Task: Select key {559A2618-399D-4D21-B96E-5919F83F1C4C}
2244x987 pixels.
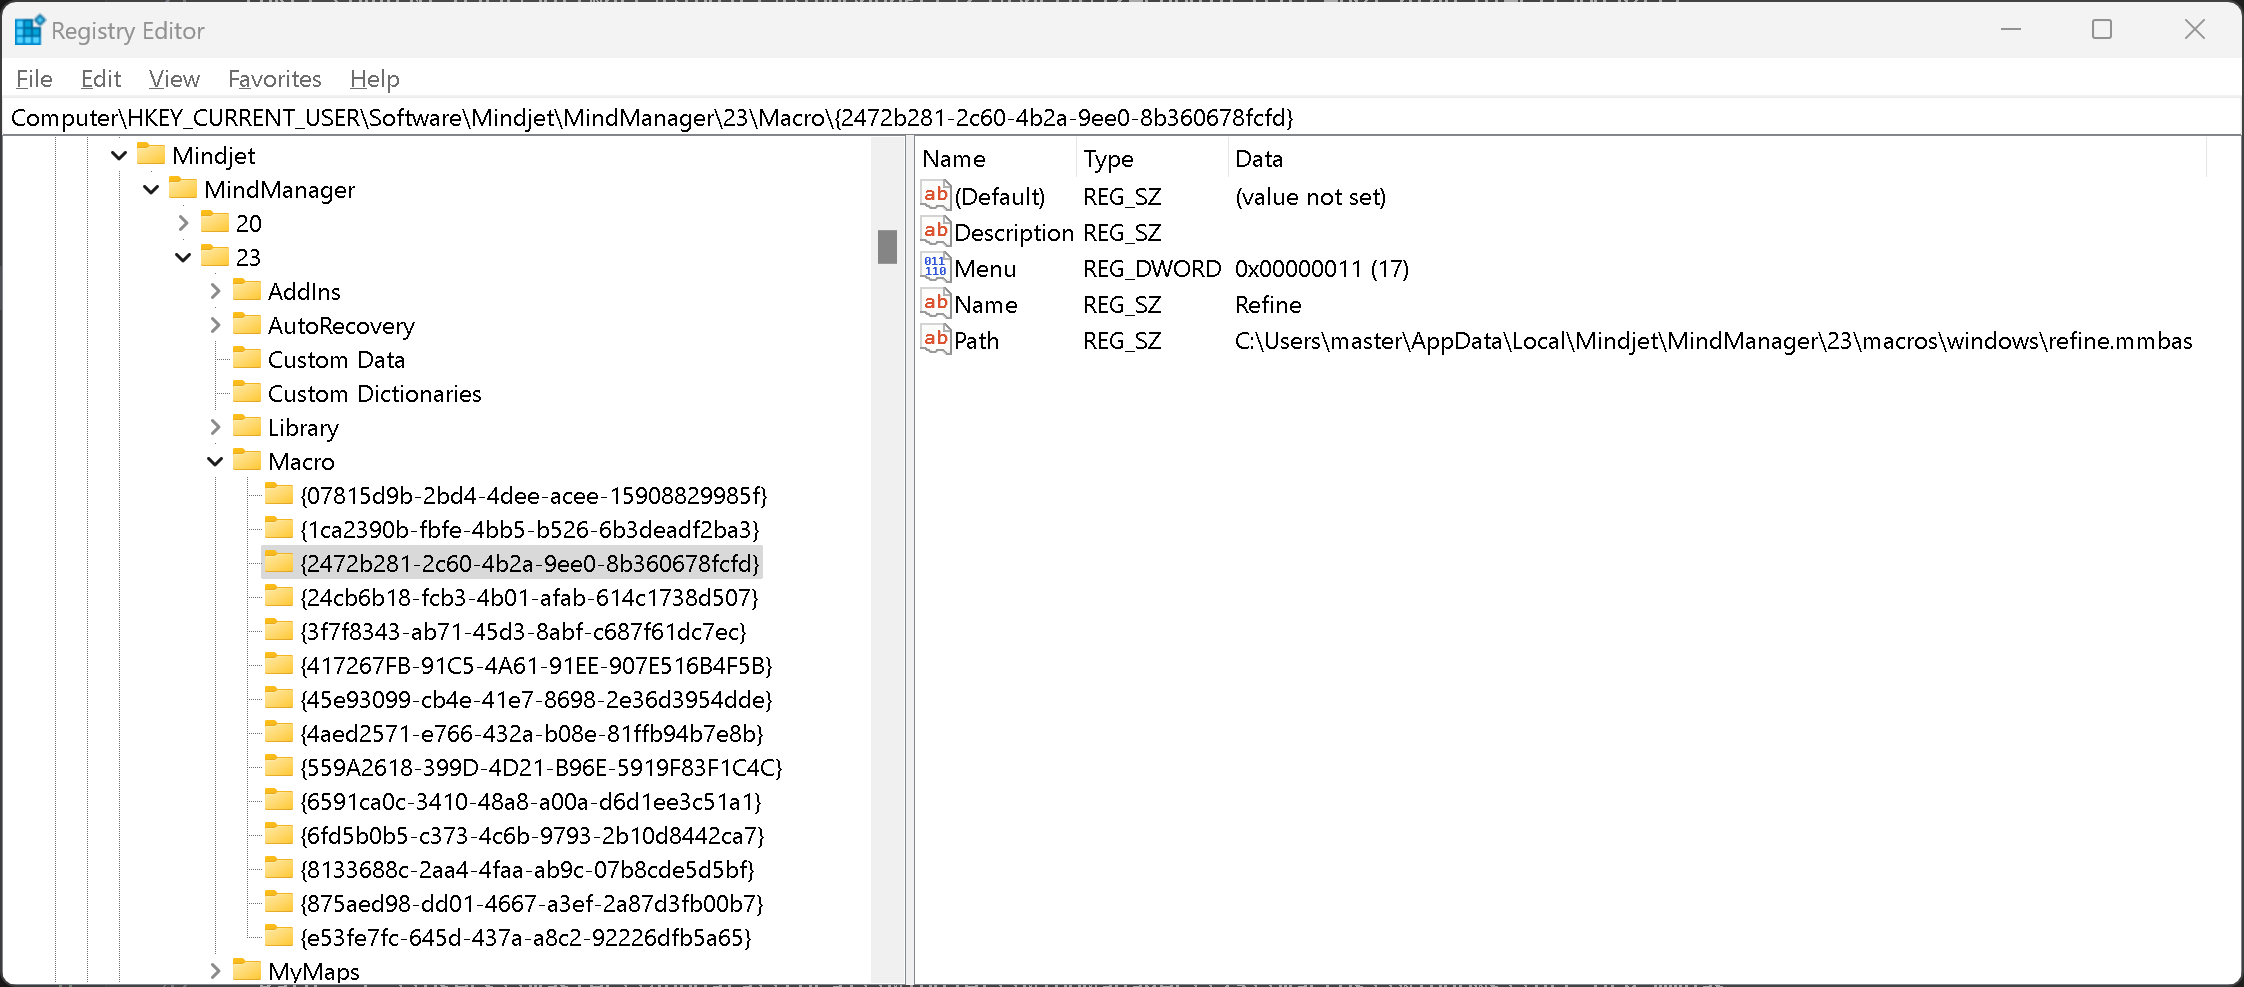Action: (x=540, y=767)
